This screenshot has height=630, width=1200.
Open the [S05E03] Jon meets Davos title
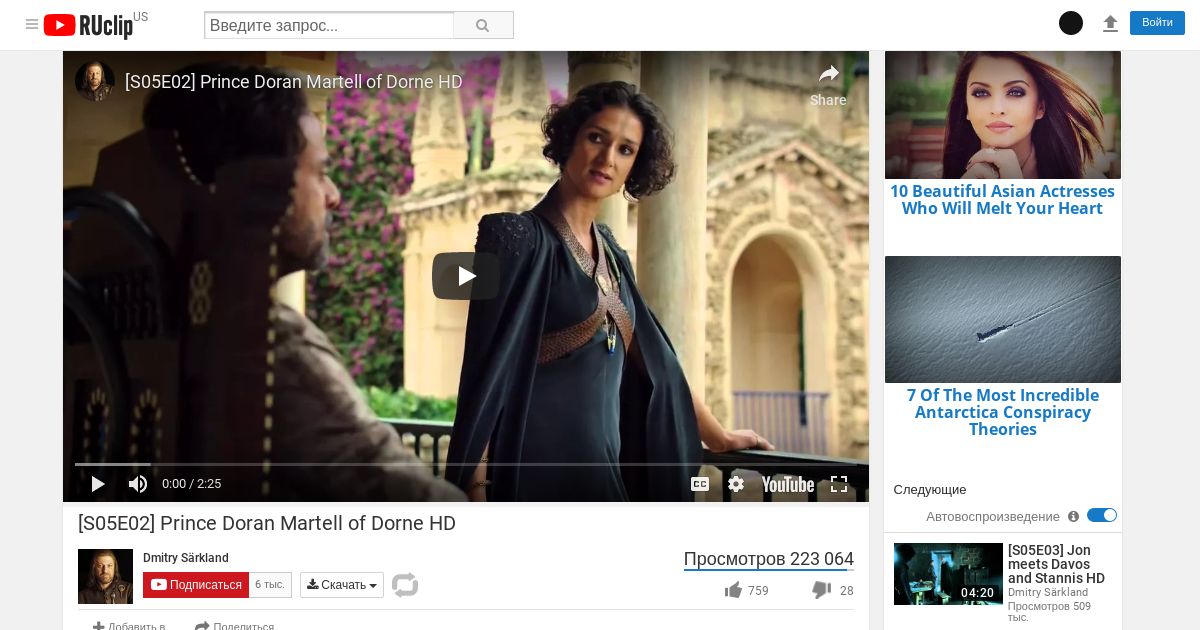coord(1056,564)
